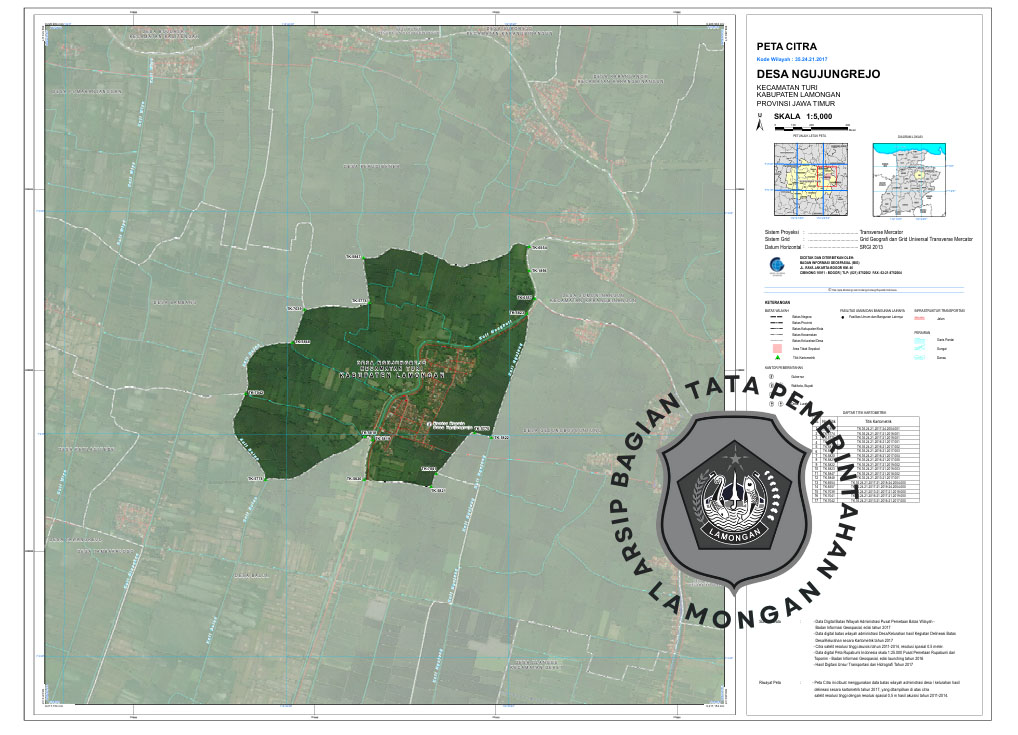The height and width of the screenshot is (735, 1018).
Task: Click the black dot Fasilitas Umum legend symbol
Action: coord(842,316)
